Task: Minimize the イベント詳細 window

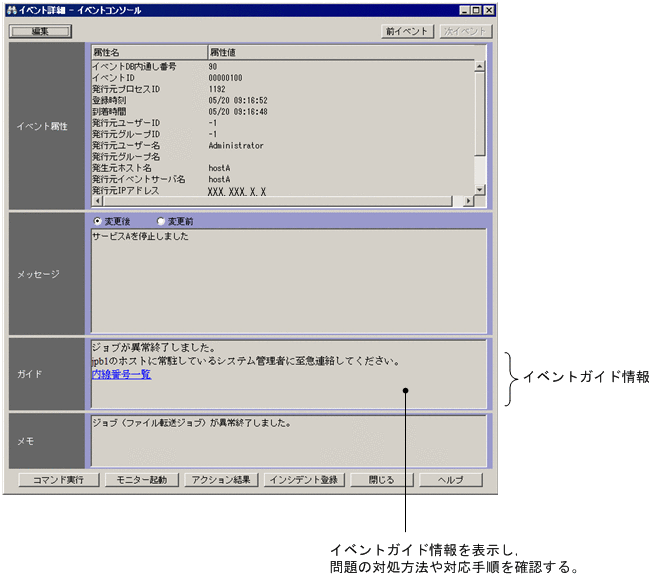Action: pos(465,10)
